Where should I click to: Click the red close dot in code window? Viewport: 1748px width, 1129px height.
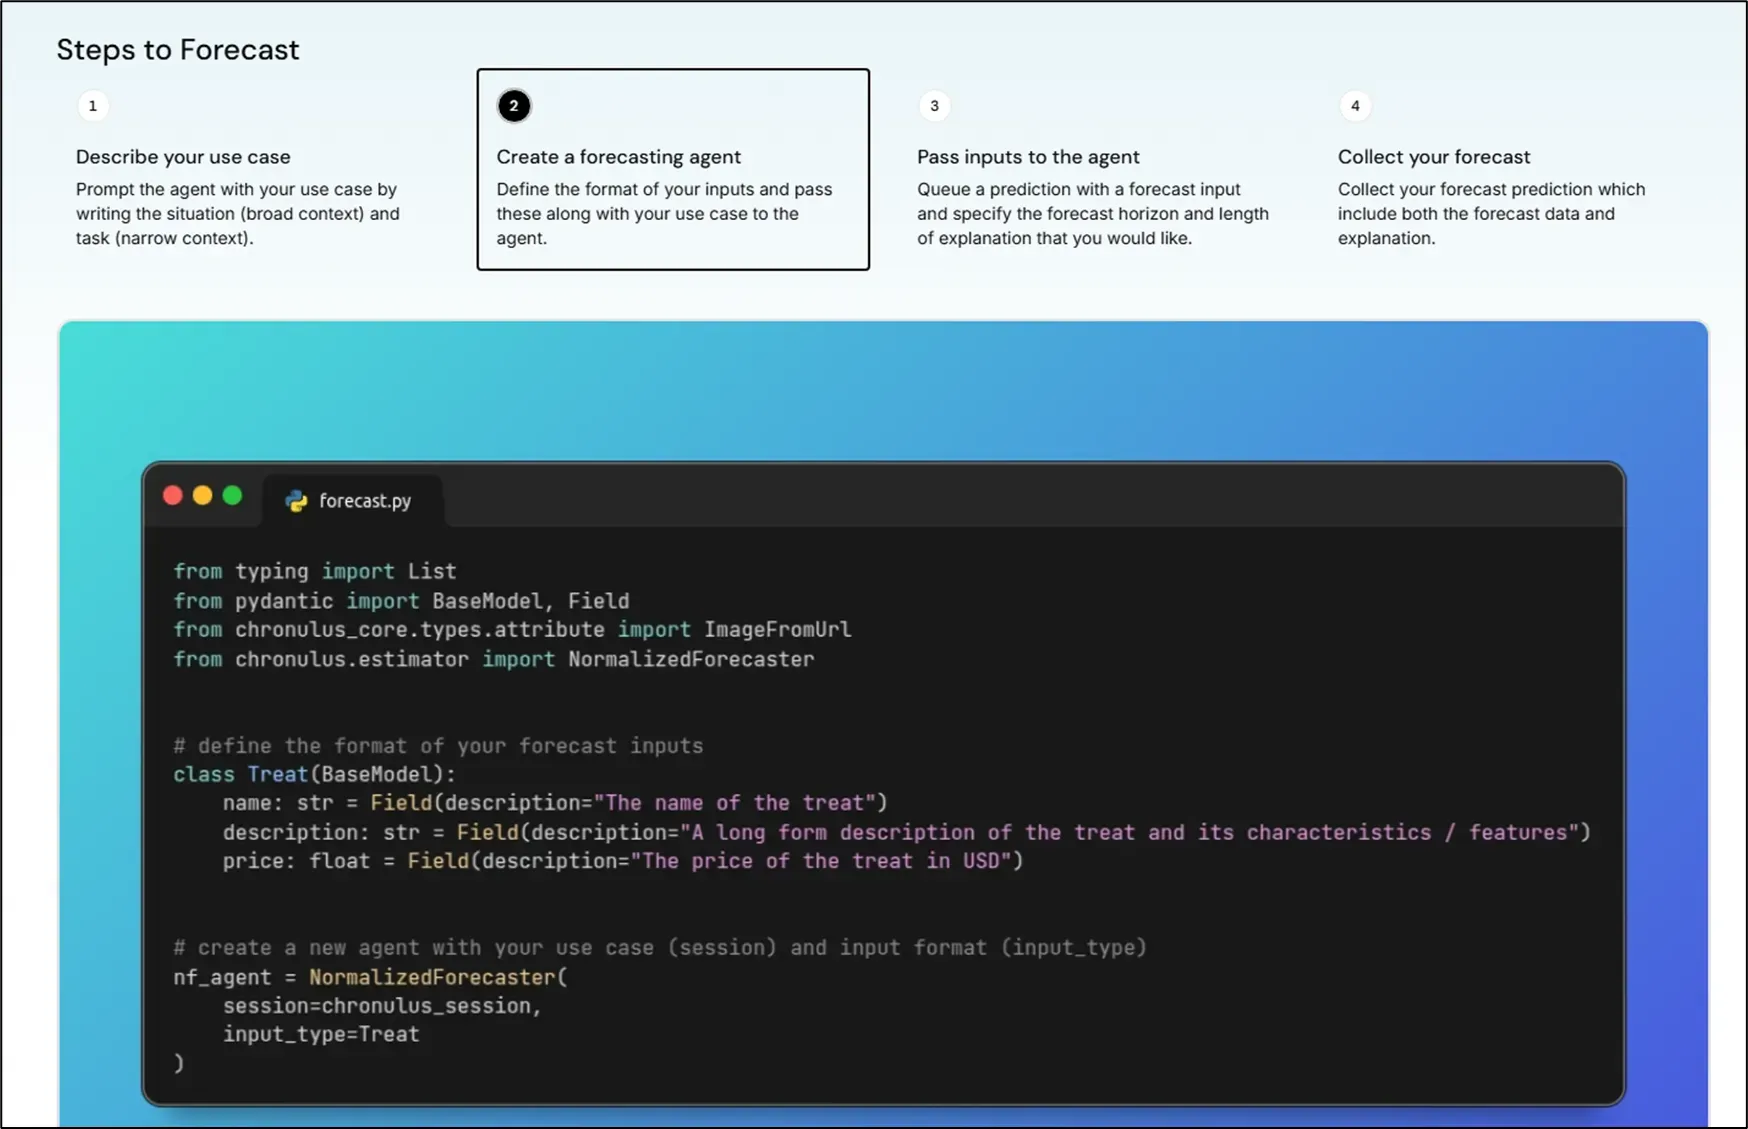[x=173, y=496]
